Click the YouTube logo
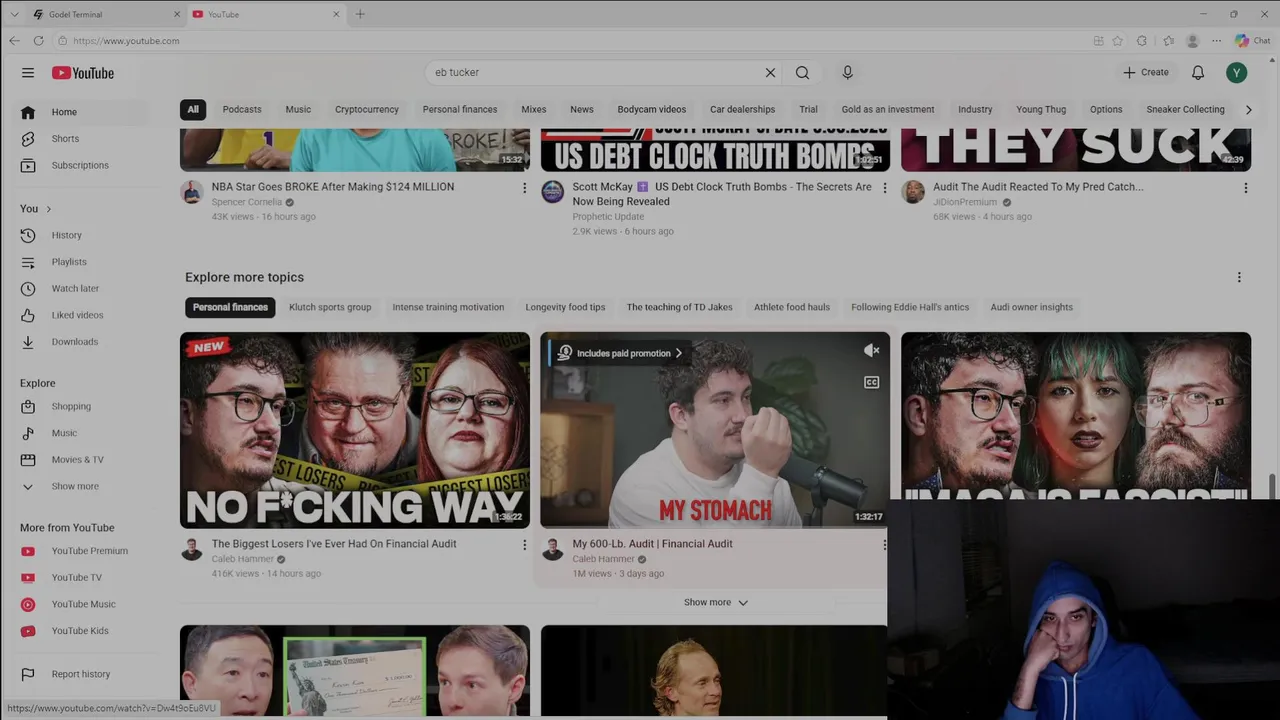The height and width of the screenshot is (720, 1280). 83,73
